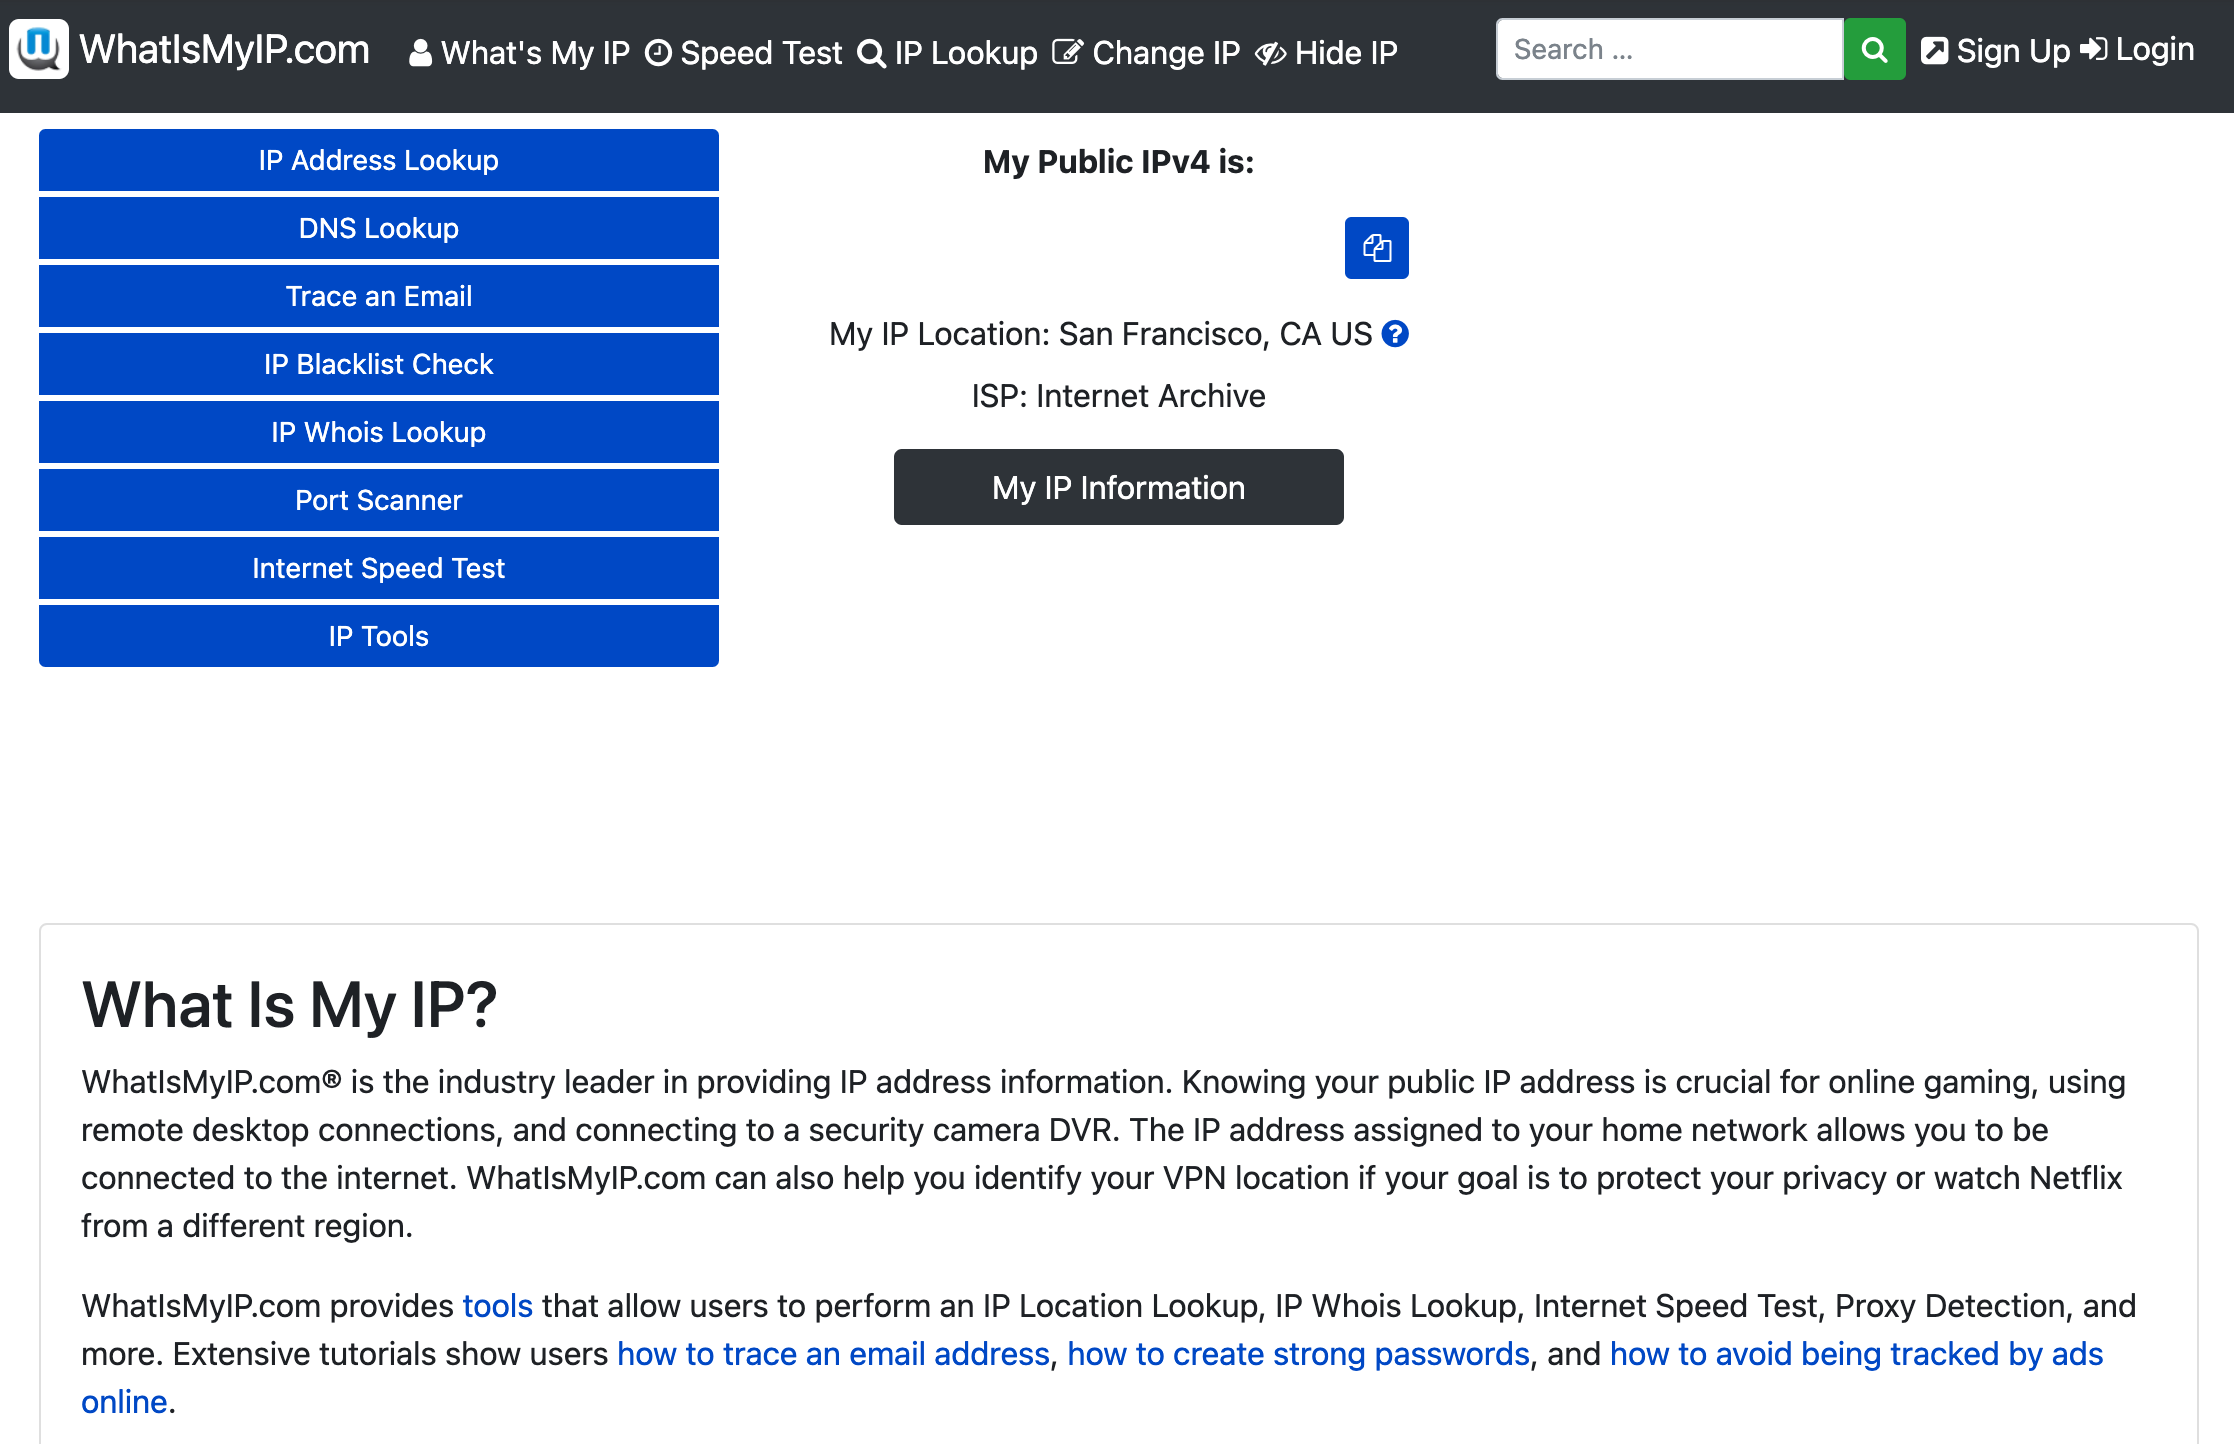Open the IP Tools sidebar button
Viewport: 2234px width, 1444px height.
[x=379, y=636]
